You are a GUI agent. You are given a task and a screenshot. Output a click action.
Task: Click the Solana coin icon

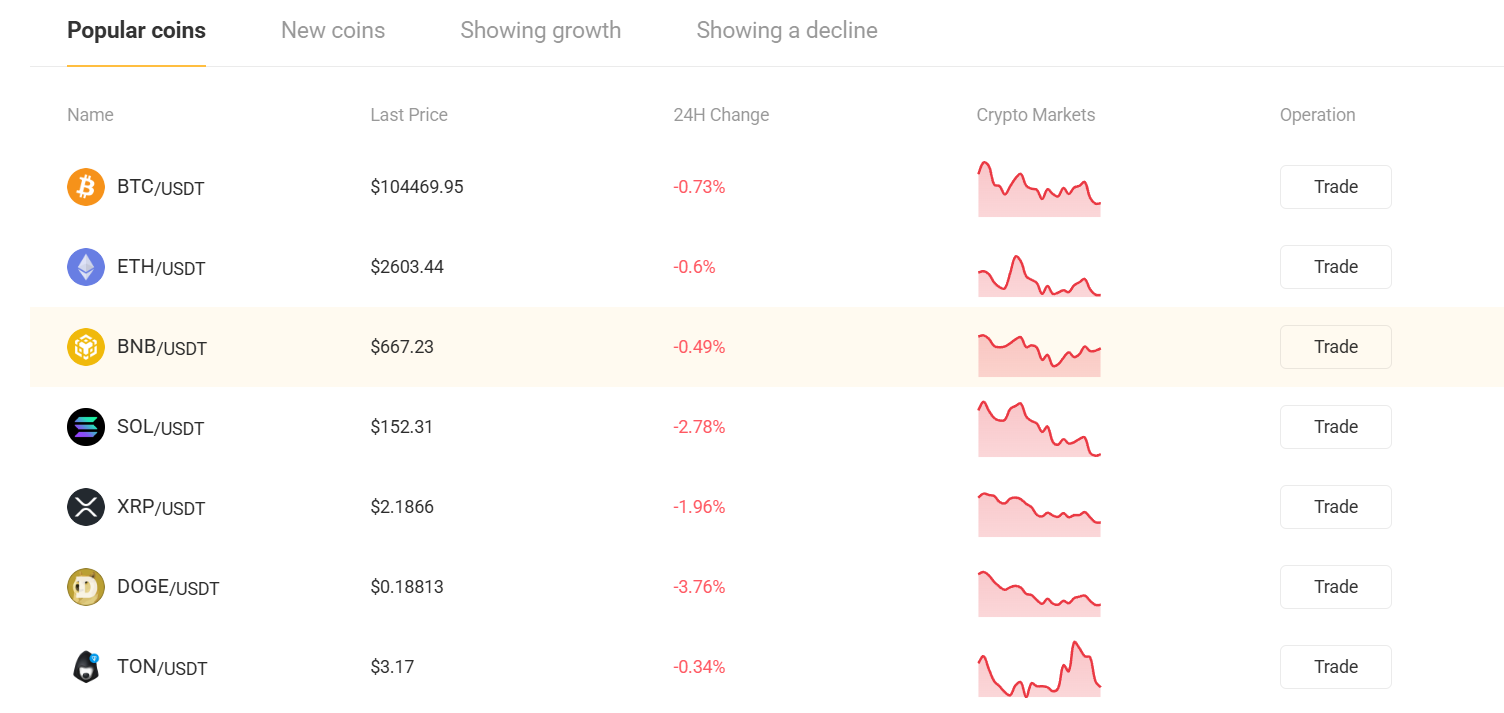pos(86,427)
